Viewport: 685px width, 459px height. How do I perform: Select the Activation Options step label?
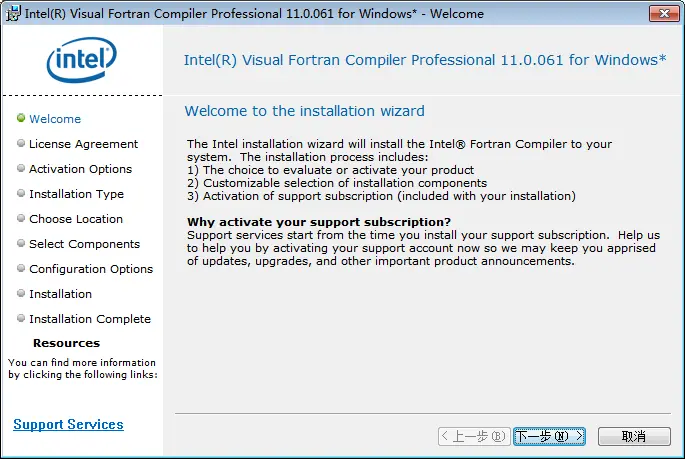pyautogui.click(x=80, y=169)
